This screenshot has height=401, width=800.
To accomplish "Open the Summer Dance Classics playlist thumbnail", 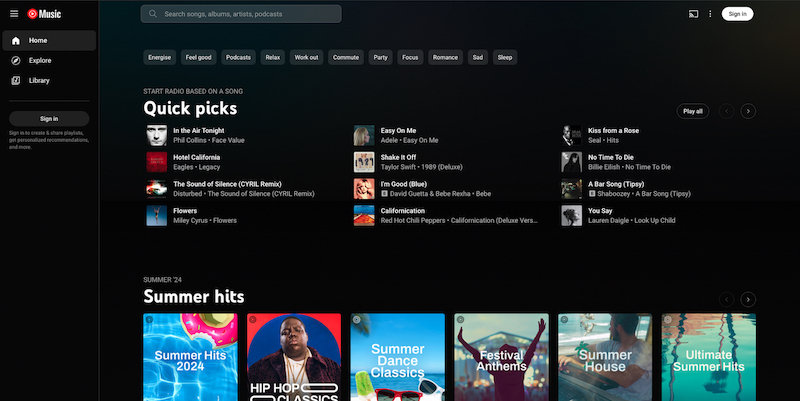I will (398, 357).
